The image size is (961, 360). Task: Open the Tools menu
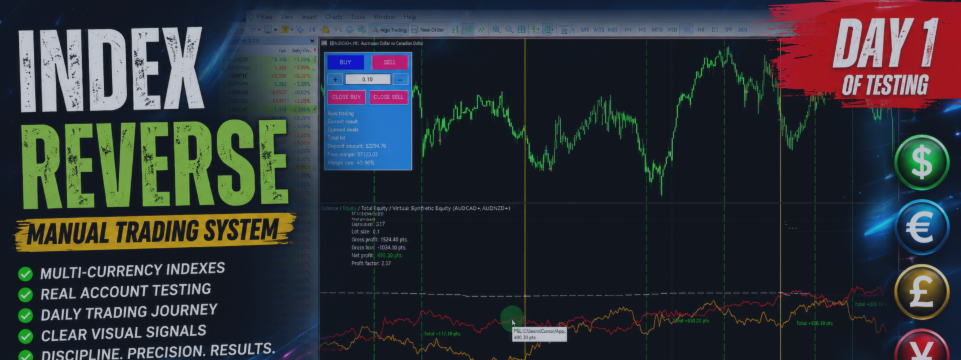(358, 17)
